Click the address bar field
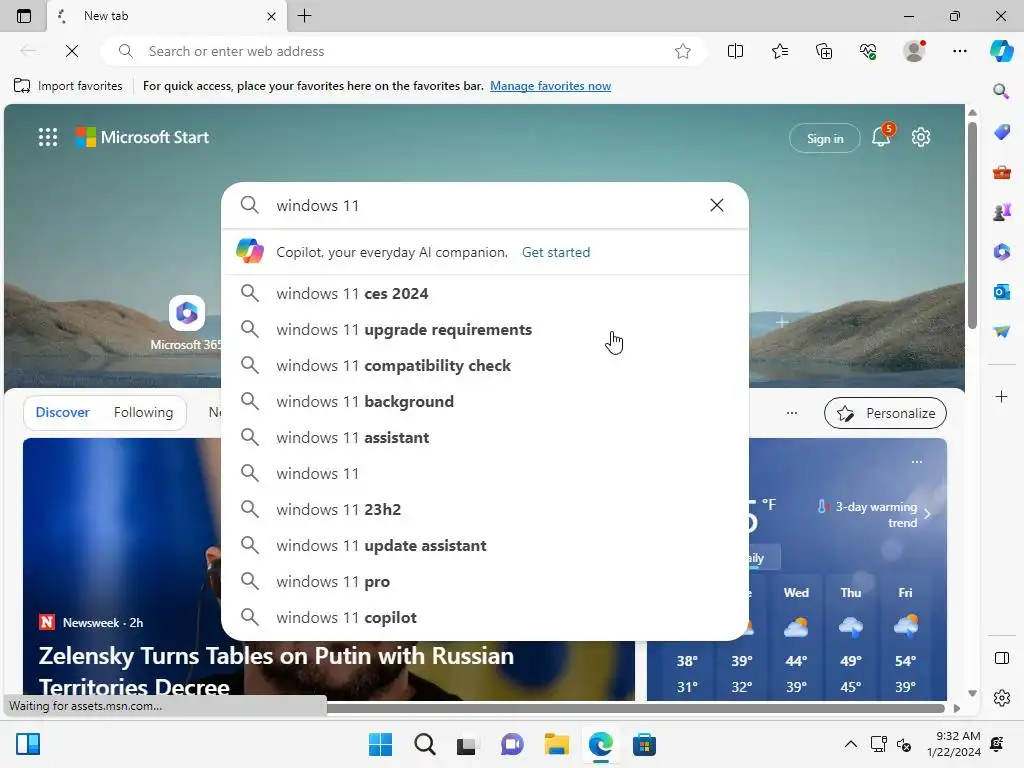Screen dimensions: 1024x768 click(x=405, y=51)
